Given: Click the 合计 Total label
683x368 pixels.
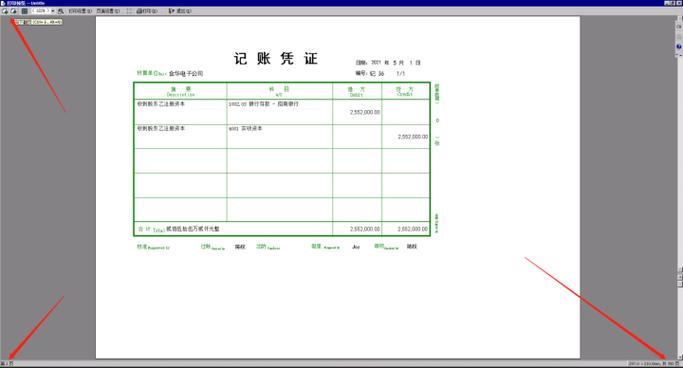Looking at the screenshot, I should pyautogui.click(x=151, y=230).
